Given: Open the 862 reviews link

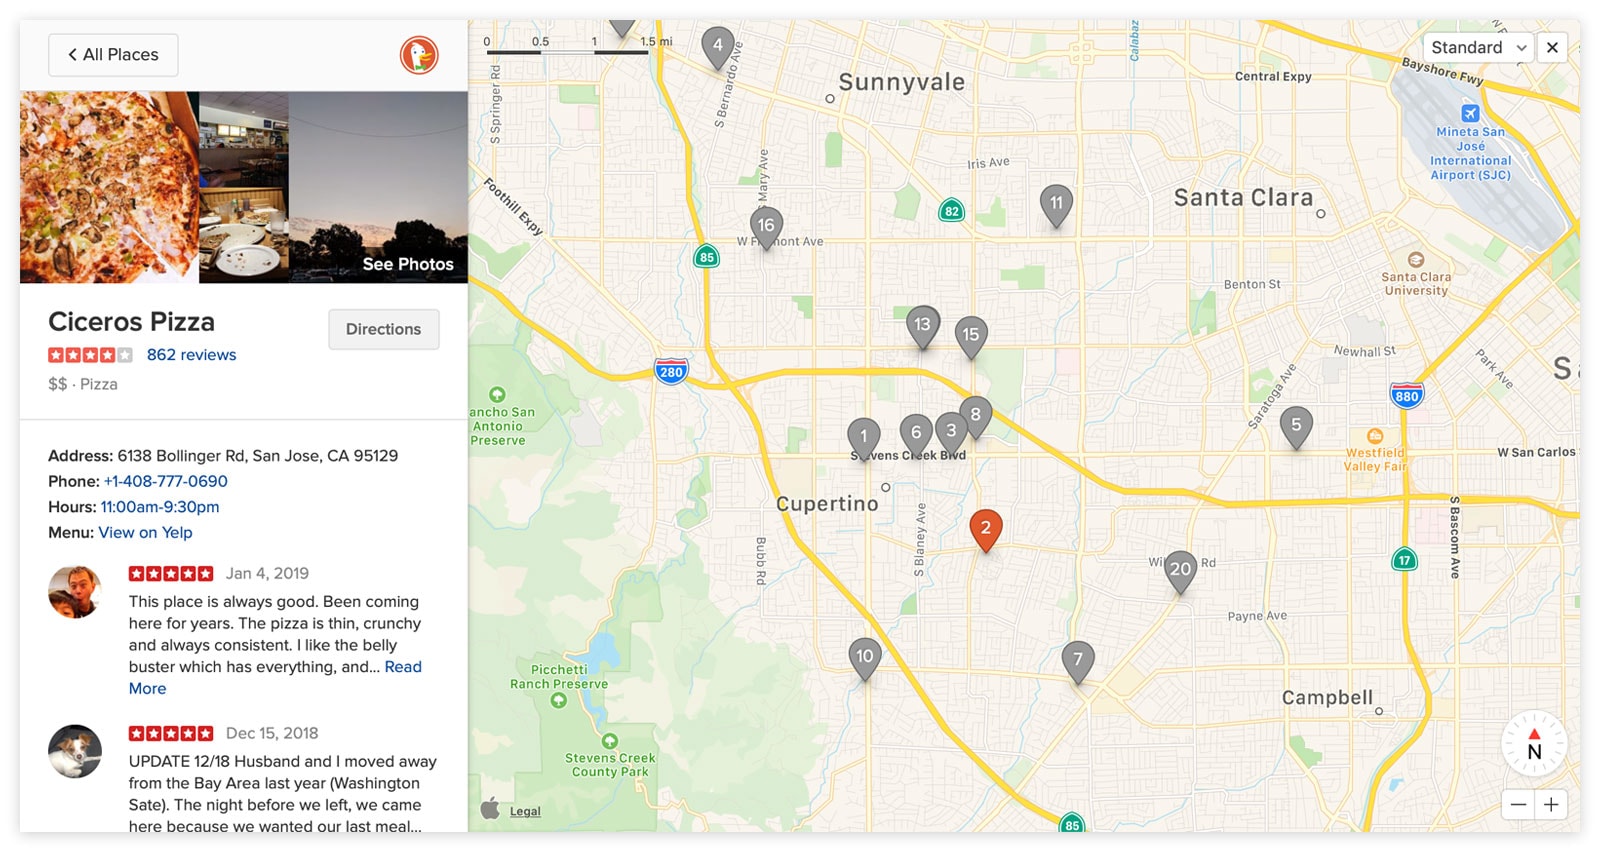Looking at the screenshot, I should (x=192, y=354).
